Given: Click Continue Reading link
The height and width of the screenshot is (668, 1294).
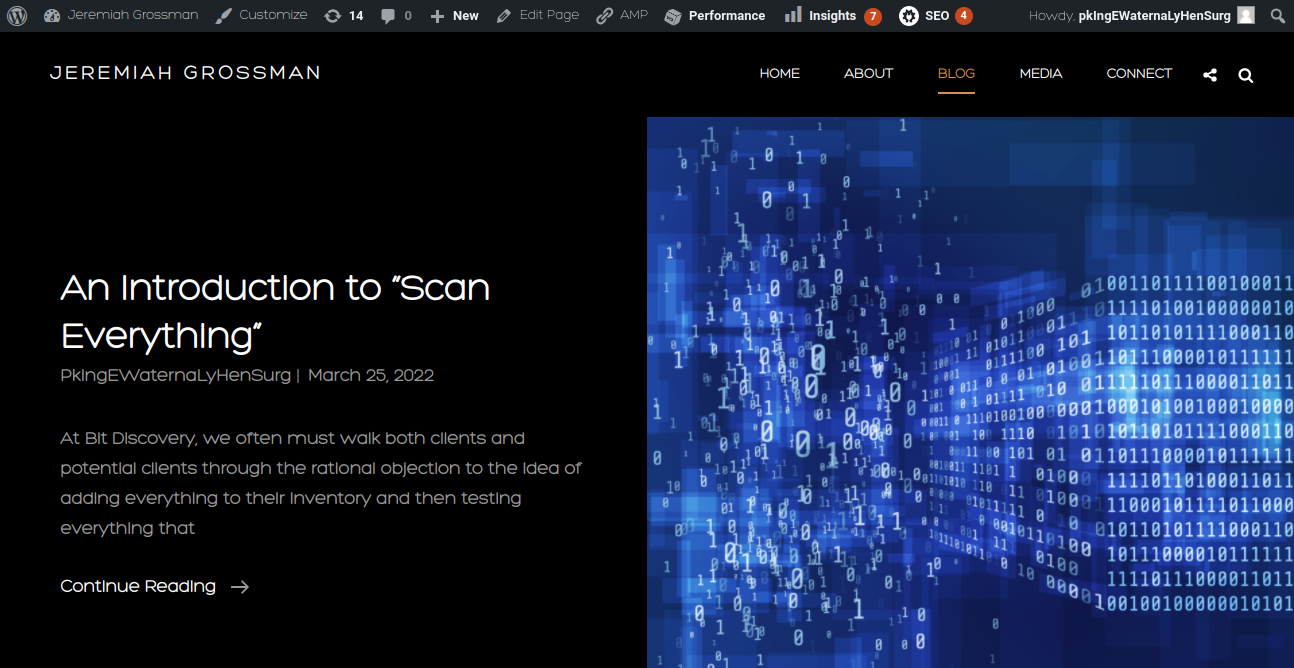Looking at the screenshot, I should [138, 586].
